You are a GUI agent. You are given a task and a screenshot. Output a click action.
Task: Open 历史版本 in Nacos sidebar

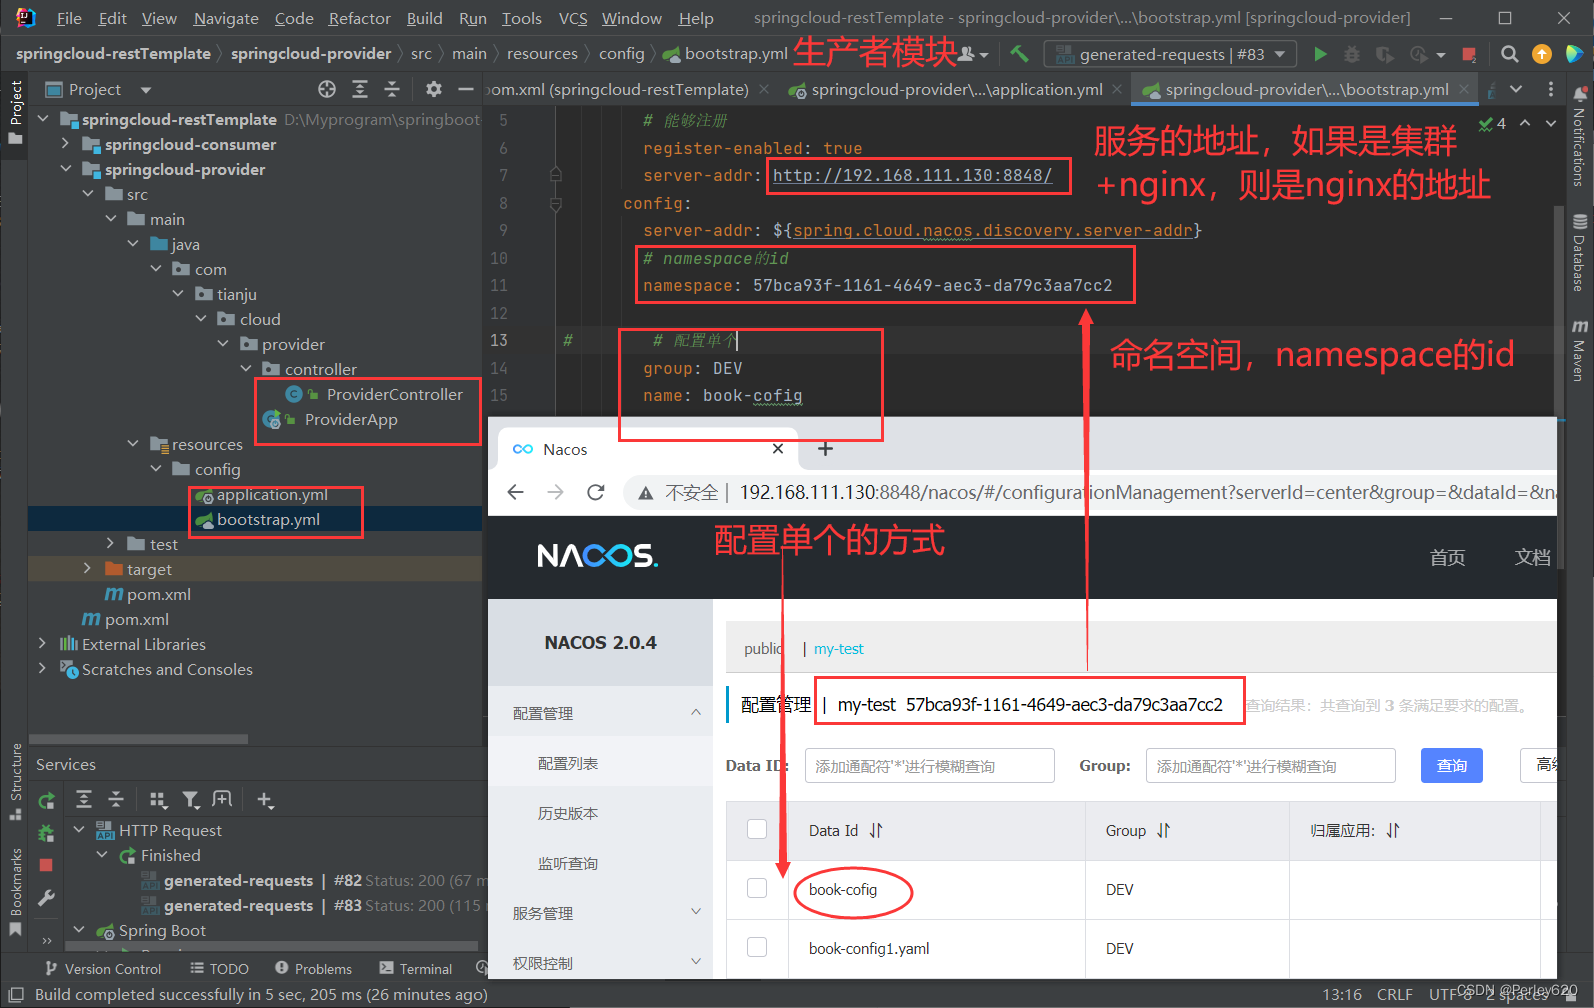click(568, 813)
